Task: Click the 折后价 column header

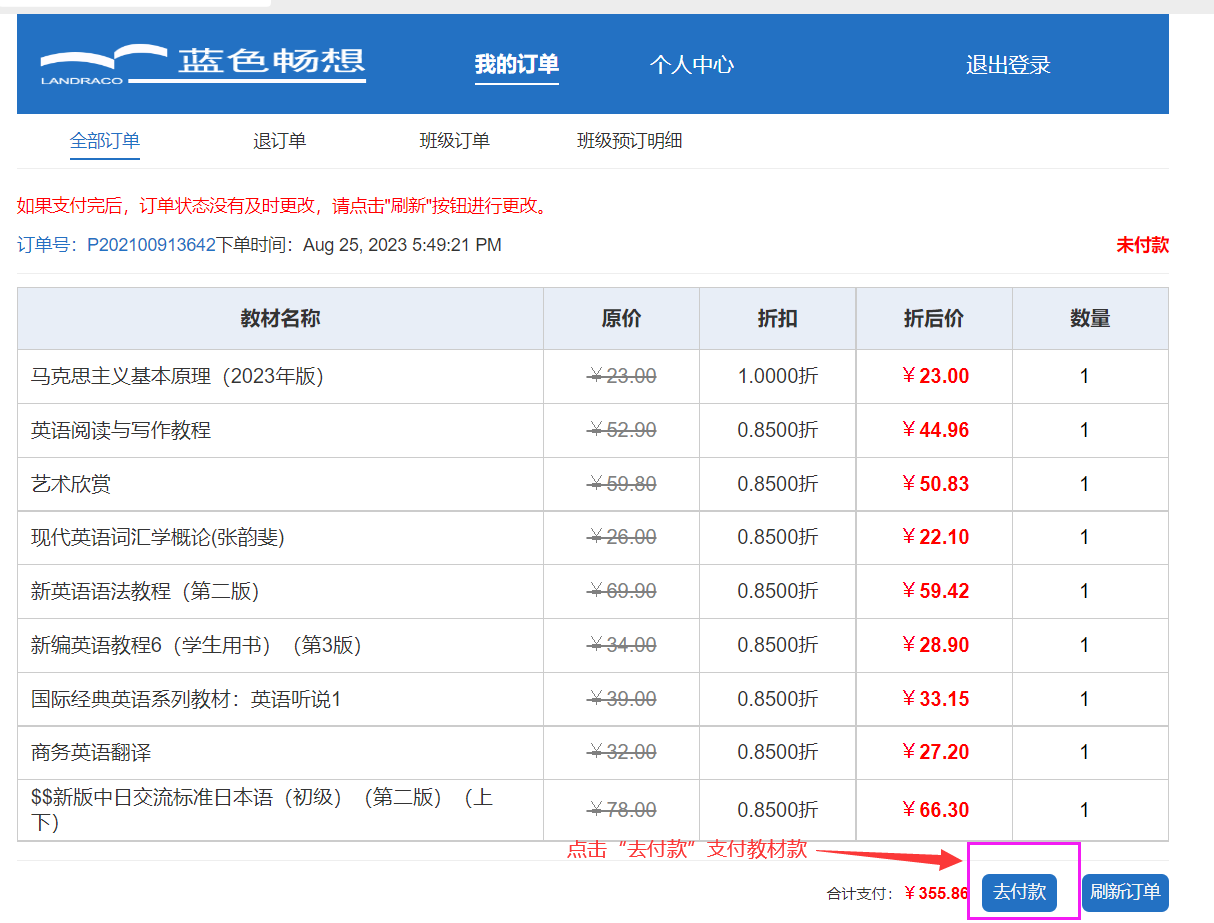Action: click(933, 319)
